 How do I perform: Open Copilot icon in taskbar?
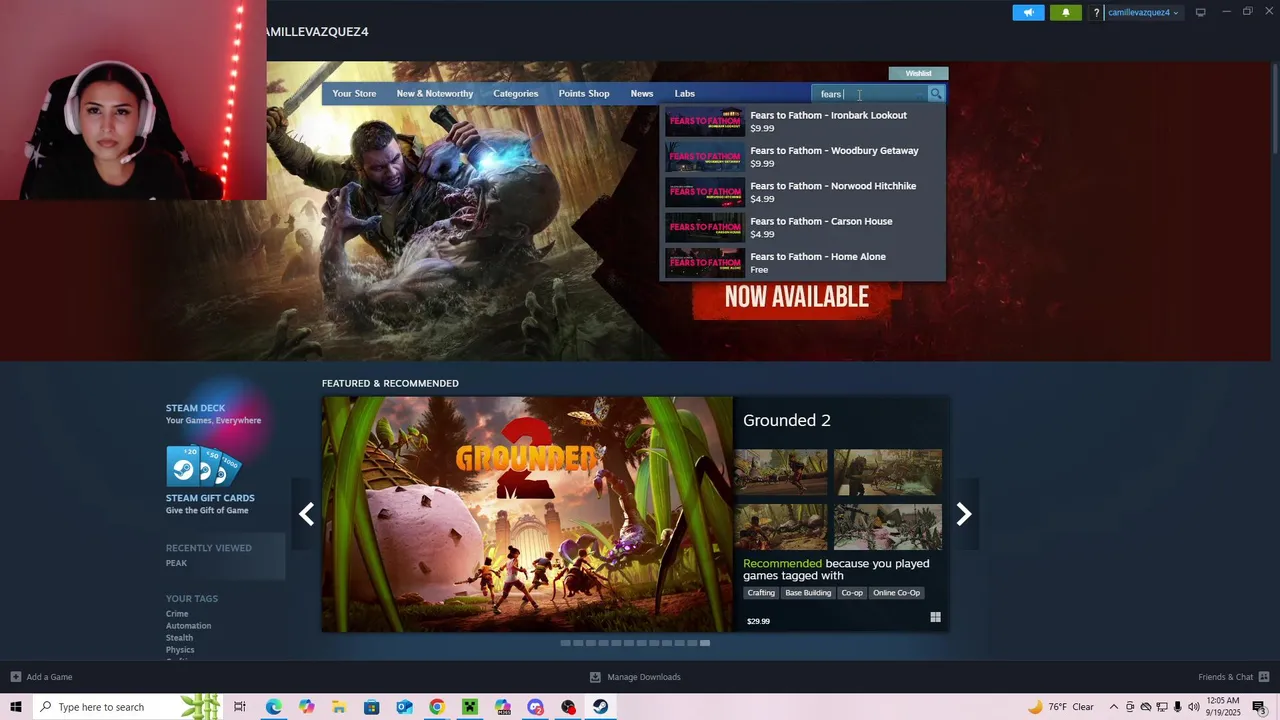pyautogui.click(x=306, y=707)
